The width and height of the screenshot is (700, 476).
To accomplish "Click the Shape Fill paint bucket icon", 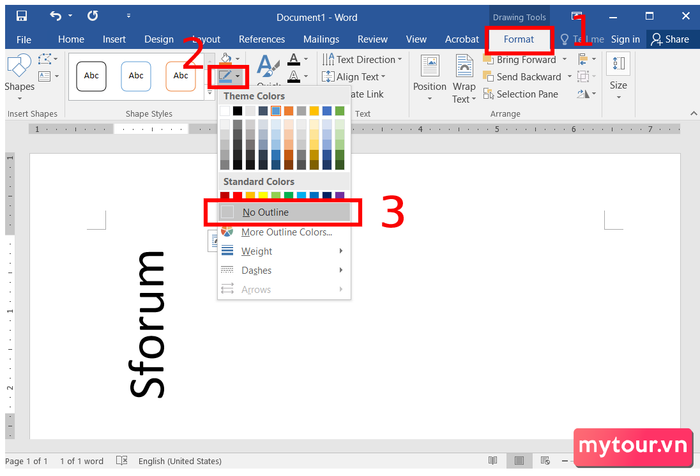I will click(226, 59).
